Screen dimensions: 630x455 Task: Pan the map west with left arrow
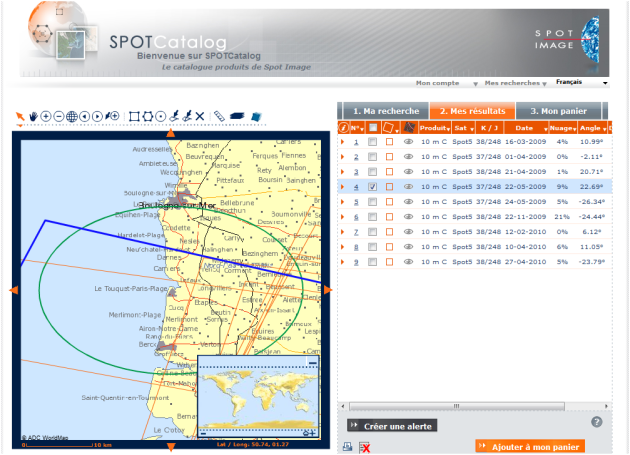[14, 290]
